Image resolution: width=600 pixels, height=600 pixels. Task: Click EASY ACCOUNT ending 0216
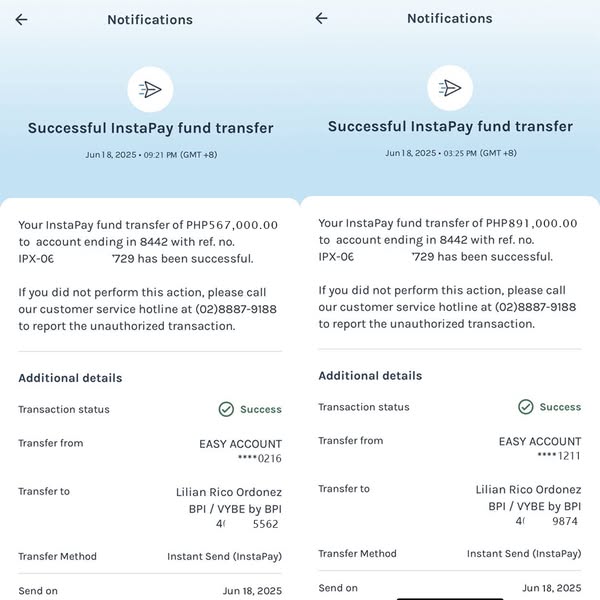tap(240, 451)
